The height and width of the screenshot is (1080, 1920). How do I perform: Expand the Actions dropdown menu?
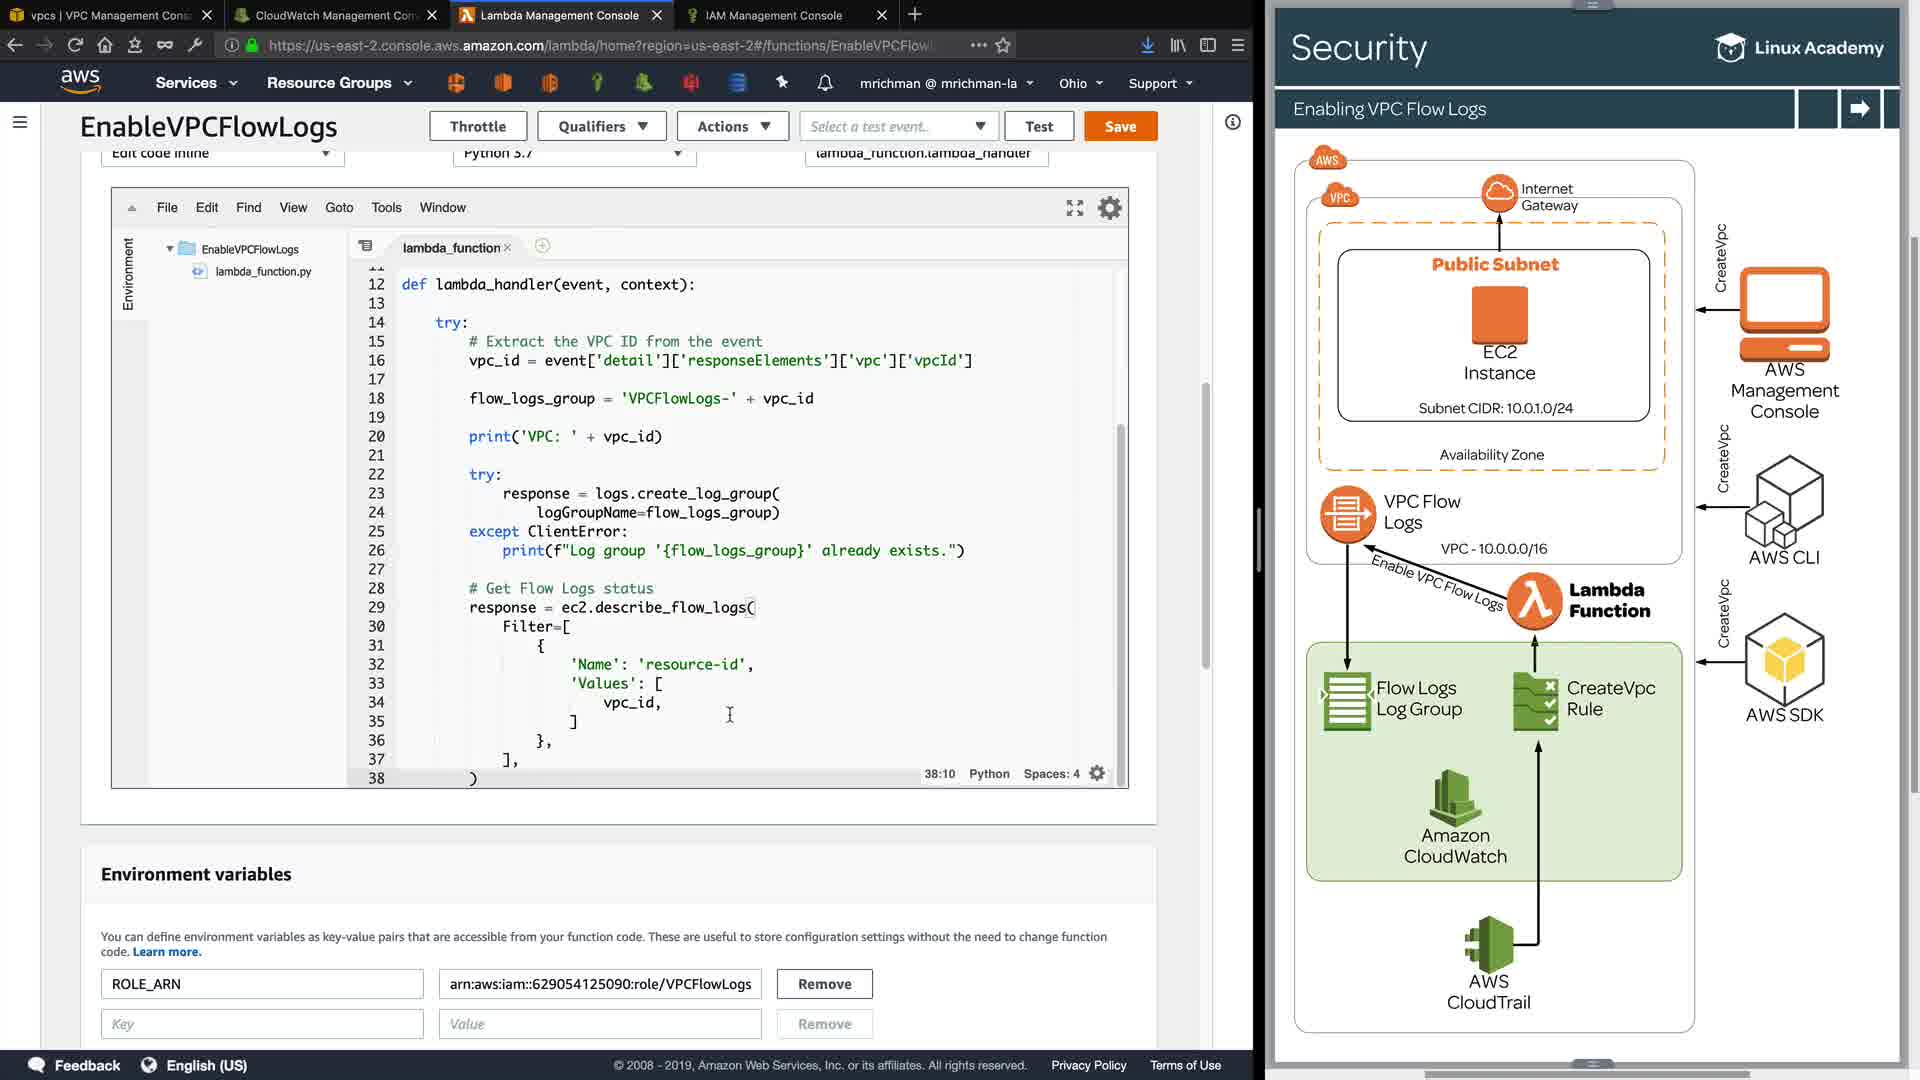click(x=733, y=126)
